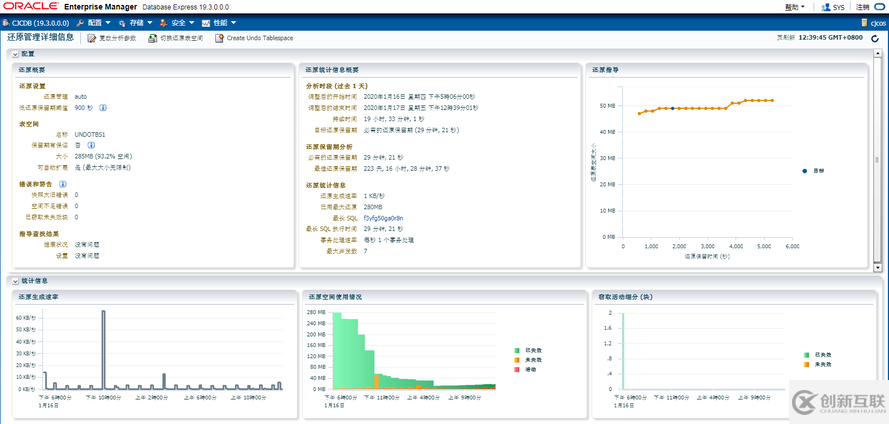This screenshot has width=889, height=424.
Task: Open the 存储 menu dropdown arrow
Action: tap(150, 23)
